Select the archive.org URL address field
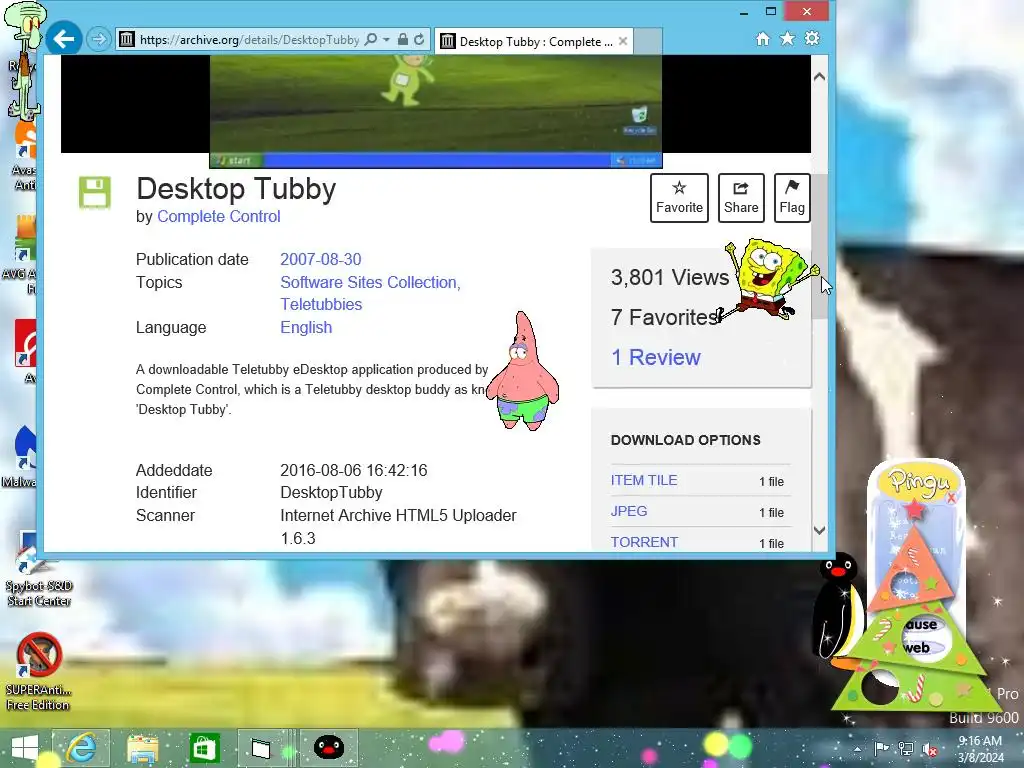 tap(249, 40)
